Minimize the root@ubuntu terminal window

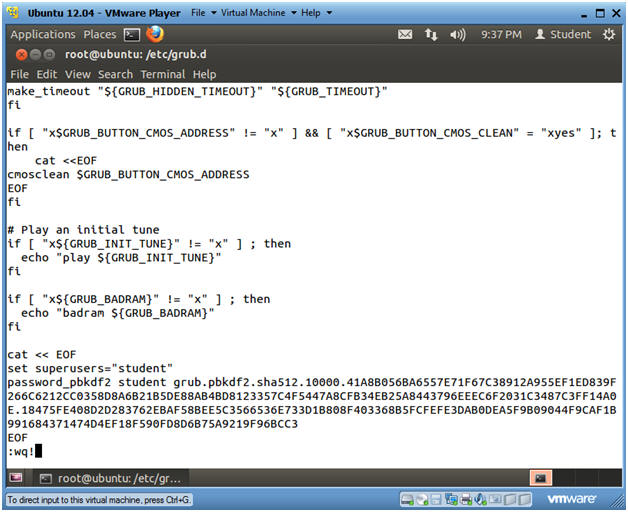pos(36,54)
